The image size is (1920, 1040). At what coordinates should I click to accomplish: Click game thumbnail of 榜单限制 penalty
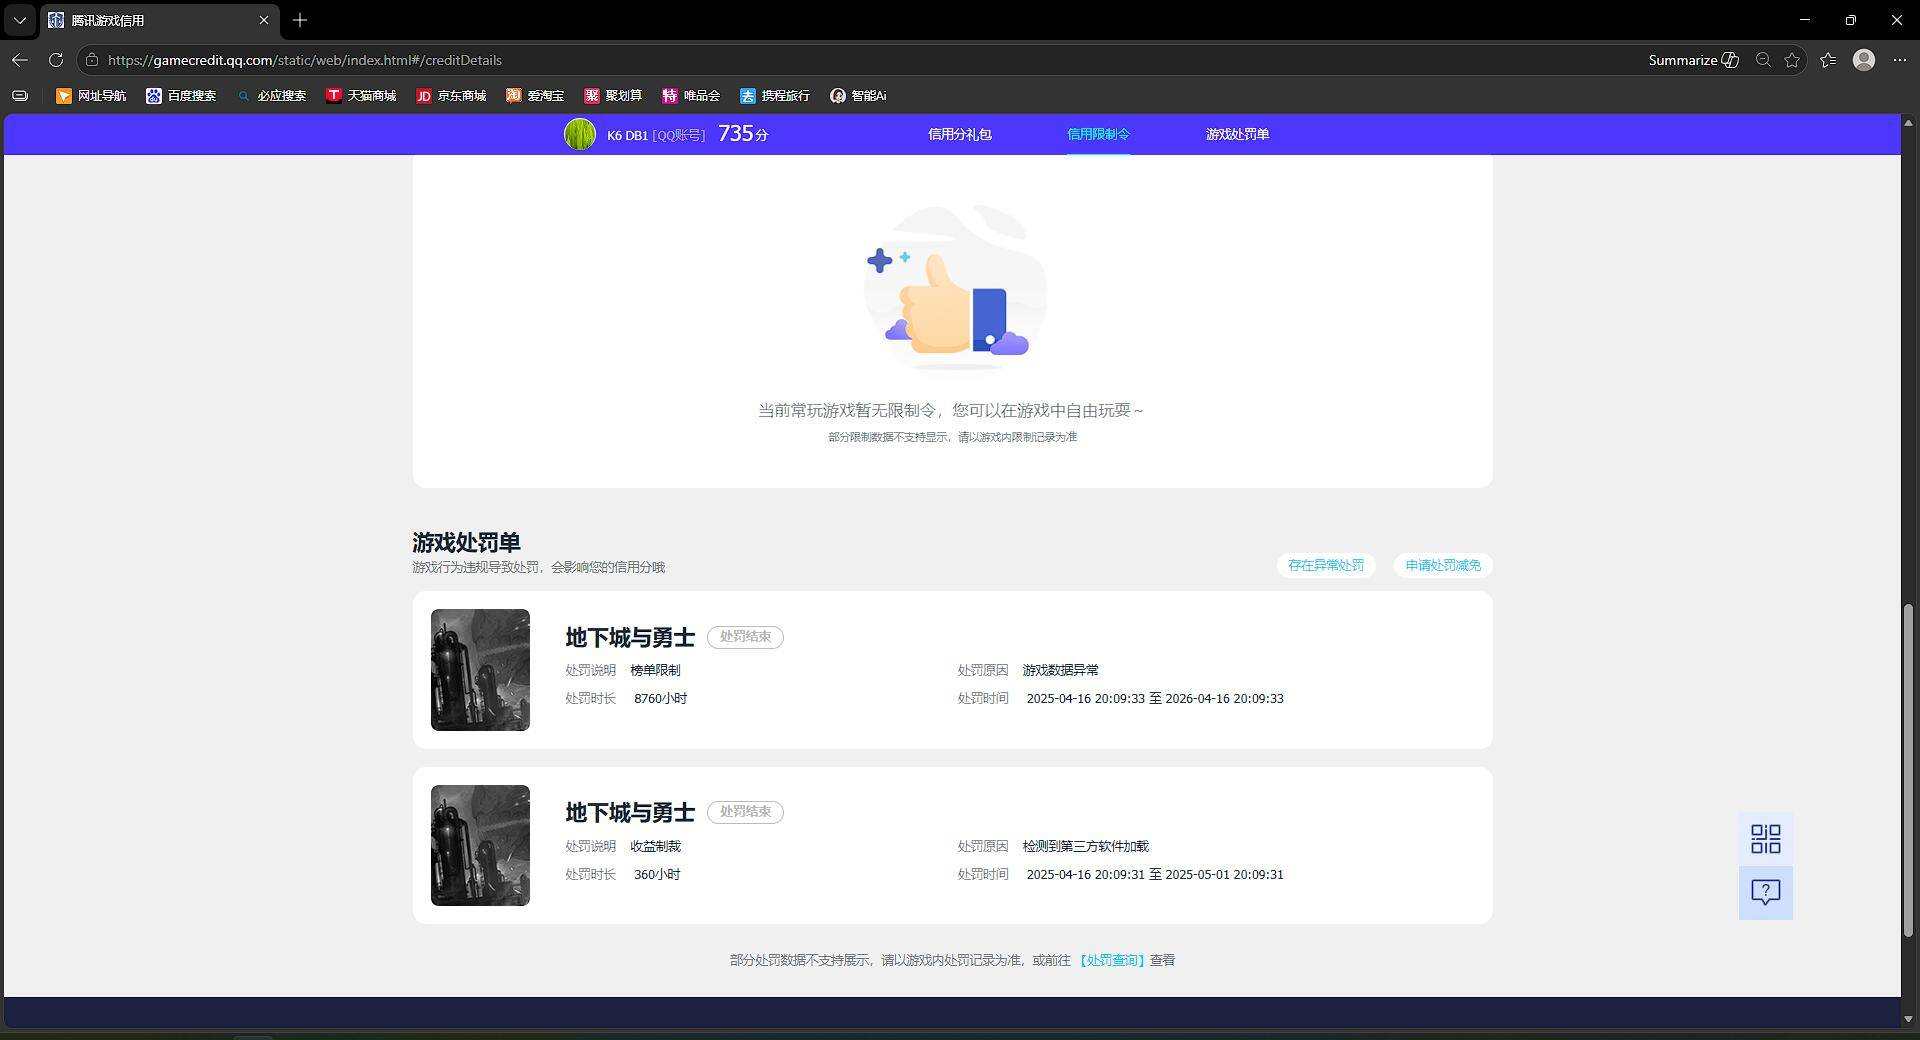(x=480, y=670)
